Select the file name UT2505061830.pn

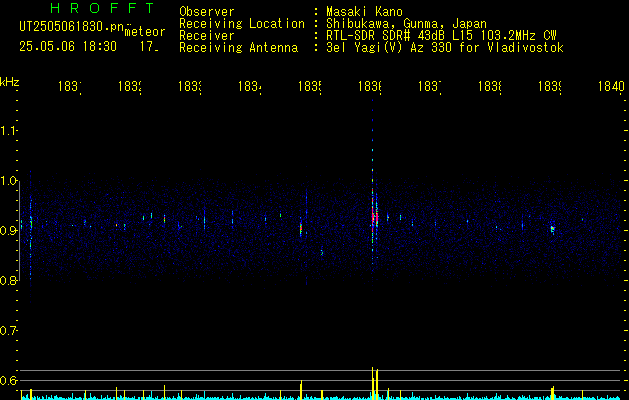pos(71,27)
